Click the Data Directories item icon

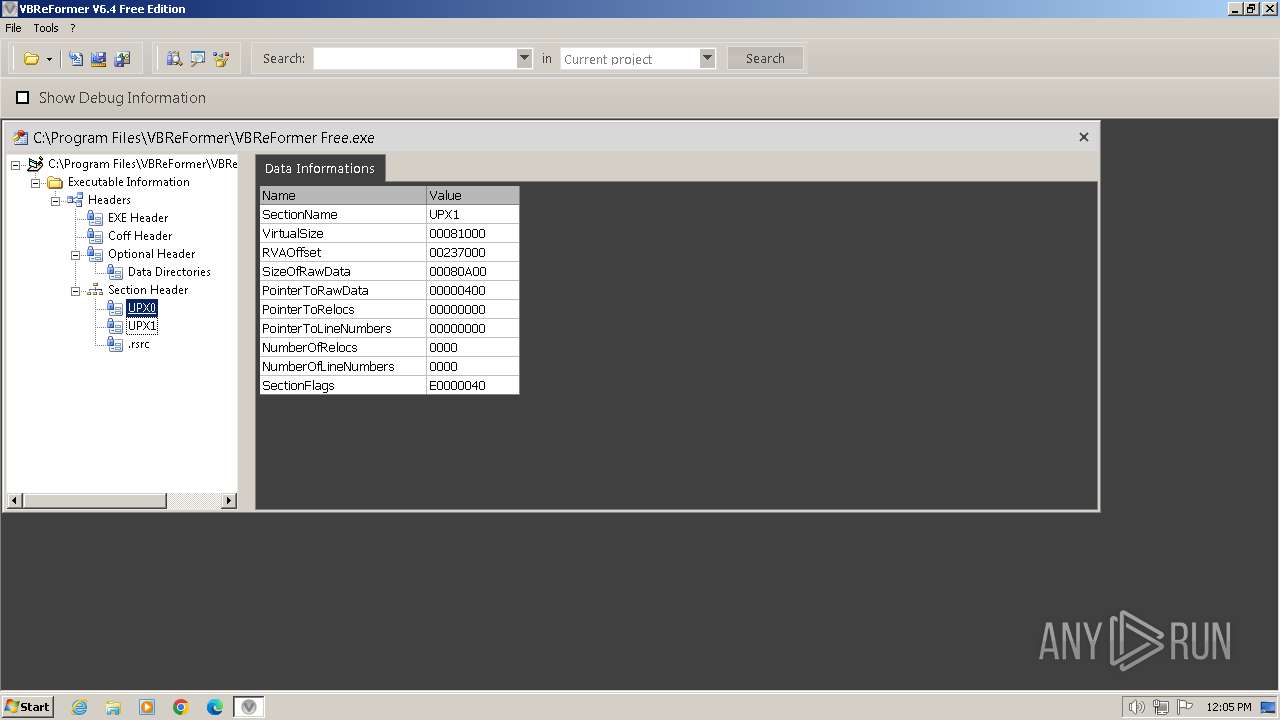click(x=115, y=272)
